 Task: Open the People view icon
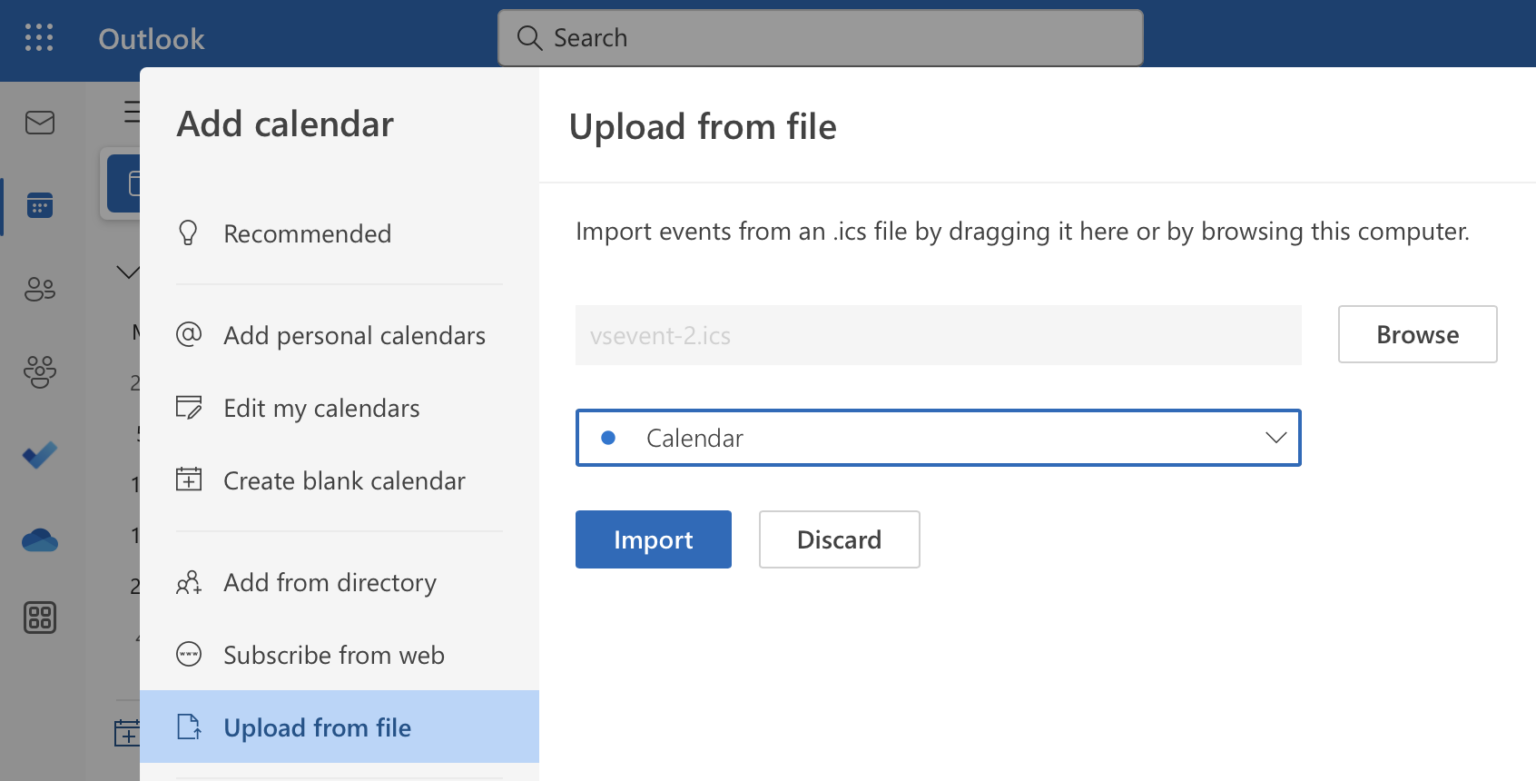pyautogui.click(x=39, y=289)
